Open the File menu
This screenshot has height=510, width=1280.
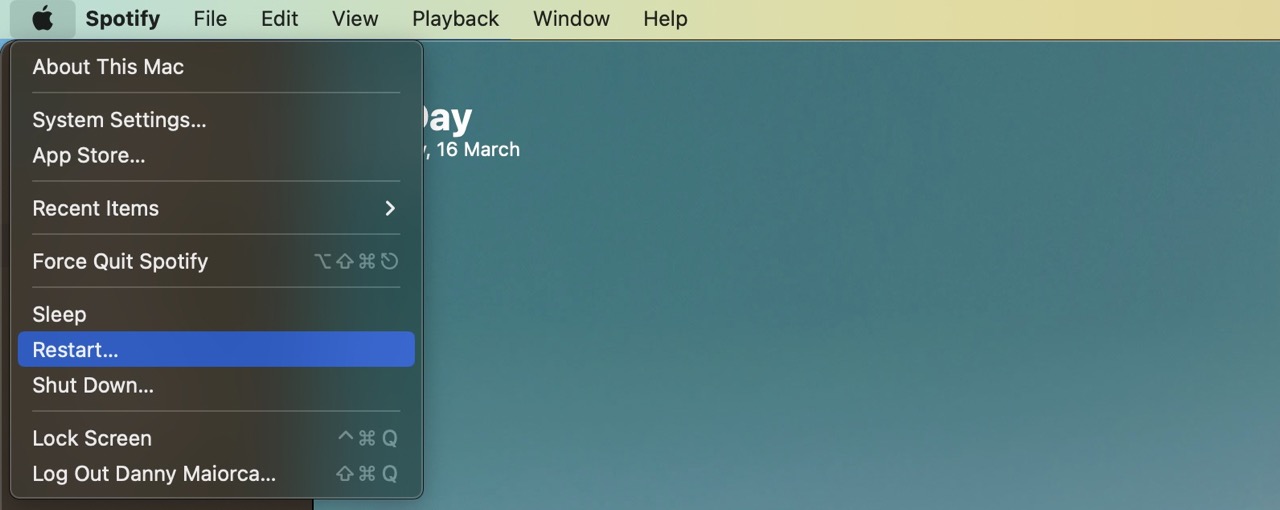(210, 19)
